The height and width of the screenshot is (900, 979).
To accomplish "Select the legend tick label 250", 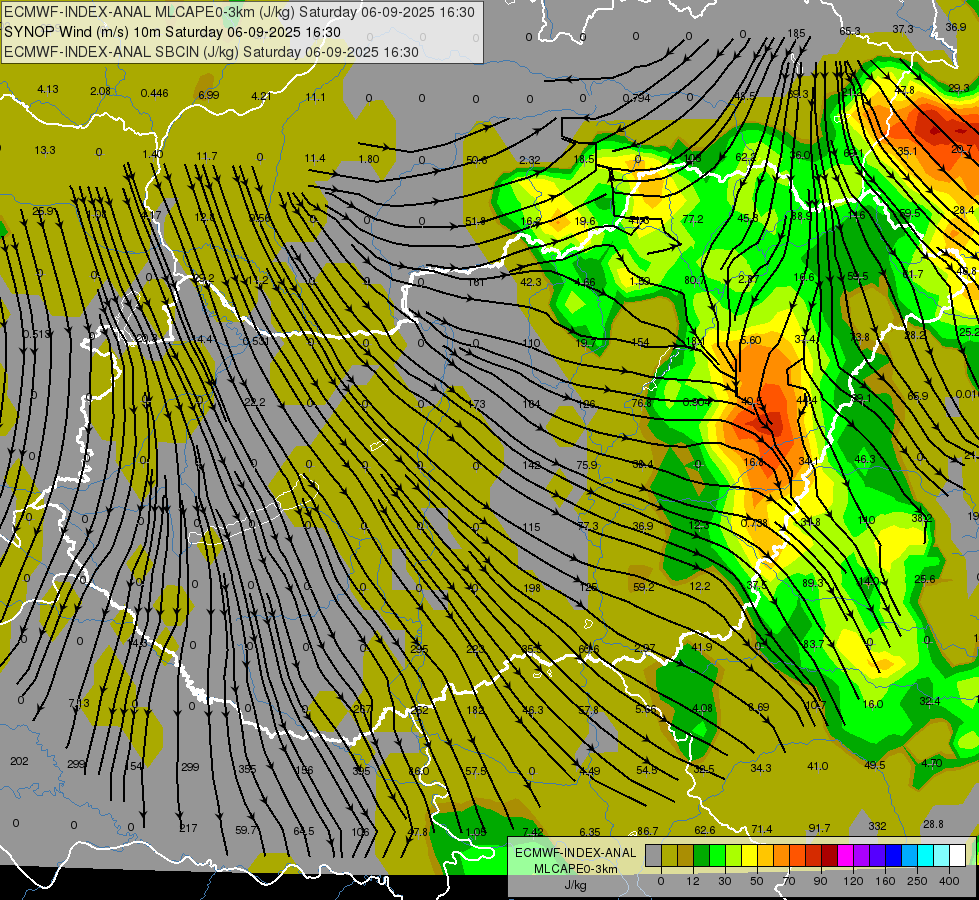I will tap(917, 881).
